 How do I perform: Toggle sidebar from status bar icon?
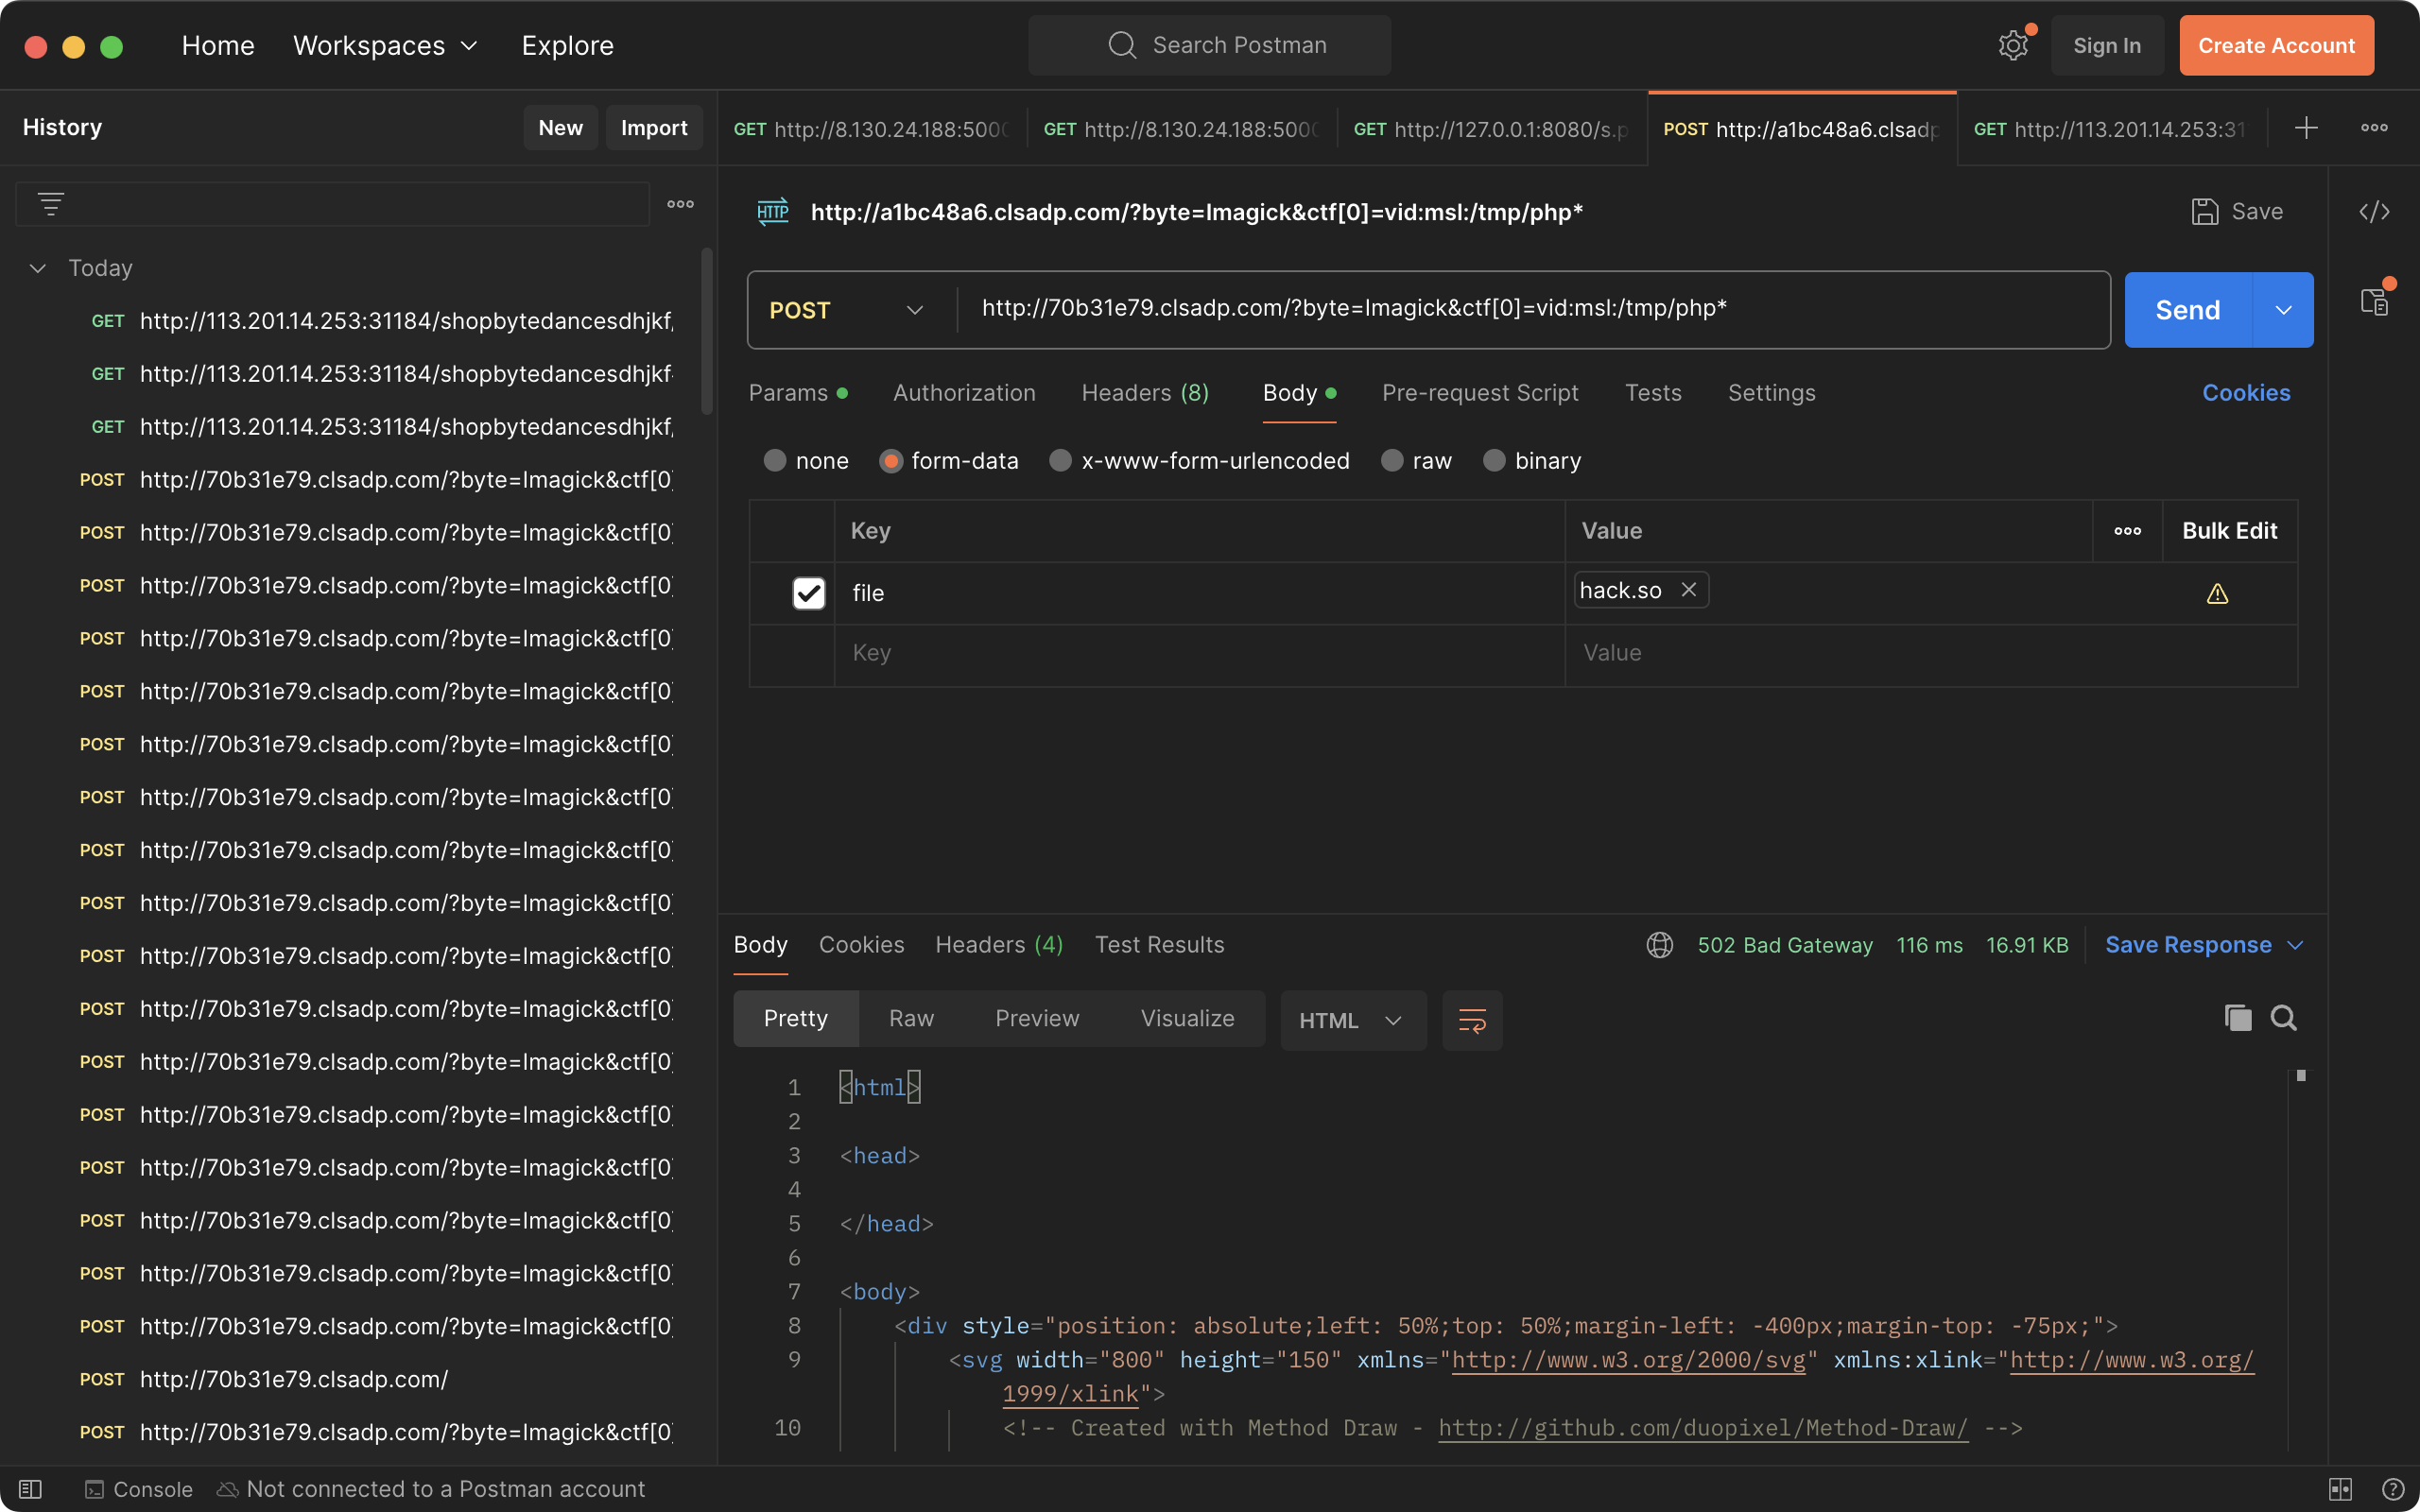(x=30, y=1489)
